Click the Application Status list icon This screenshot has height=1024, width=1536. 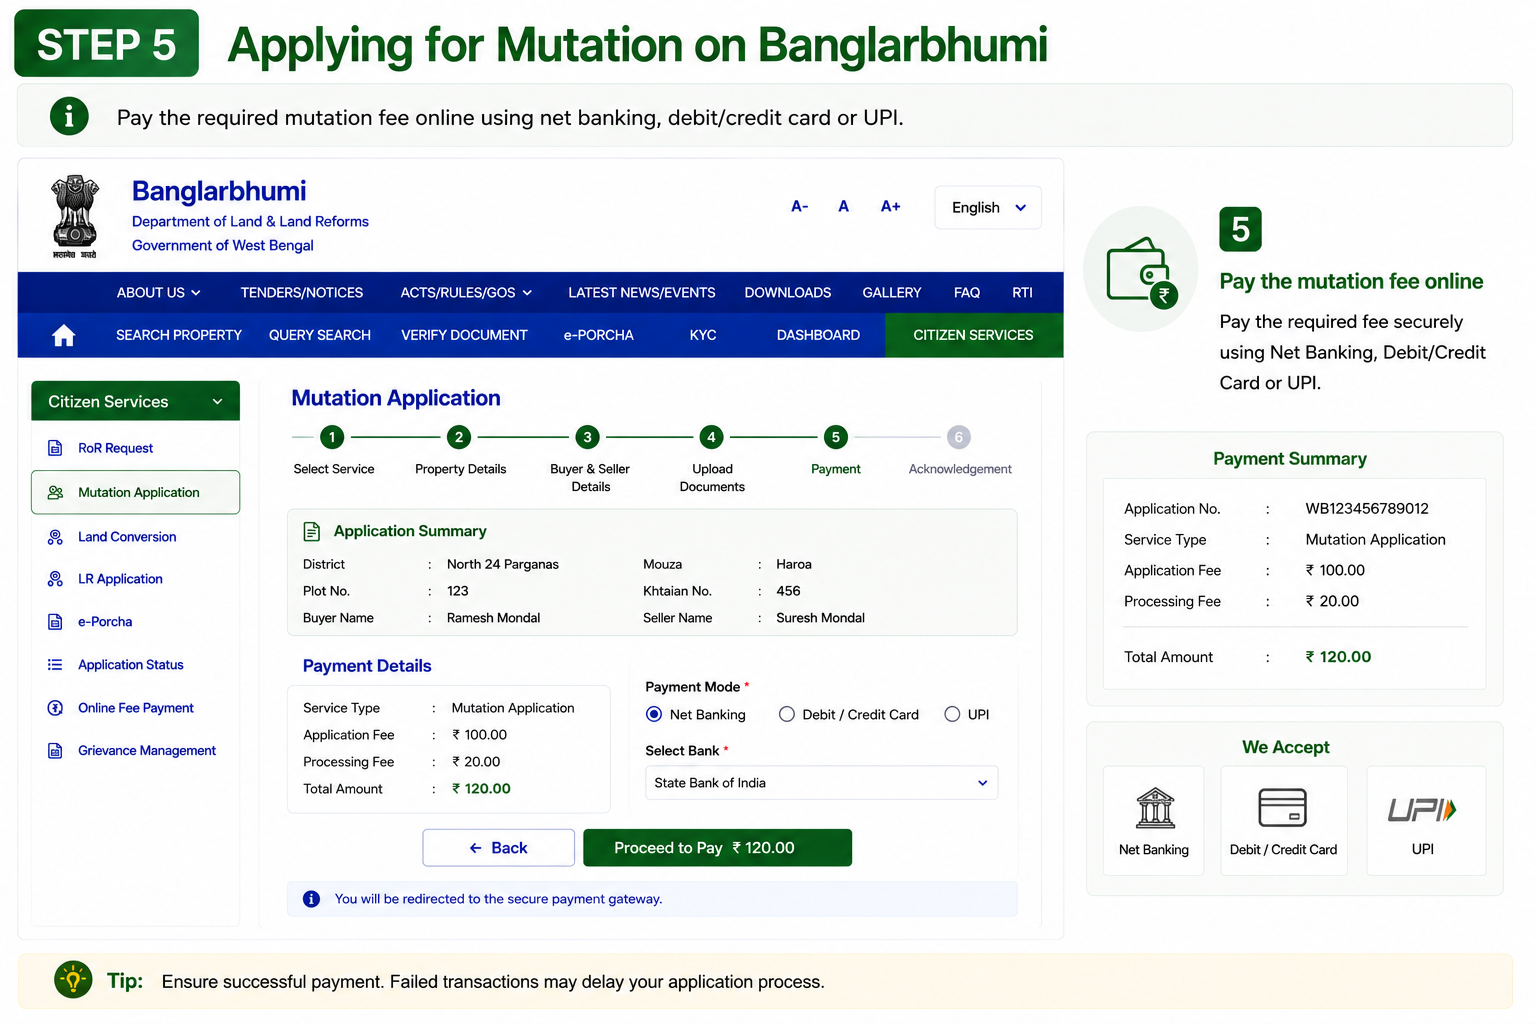[x=55, y=665]
